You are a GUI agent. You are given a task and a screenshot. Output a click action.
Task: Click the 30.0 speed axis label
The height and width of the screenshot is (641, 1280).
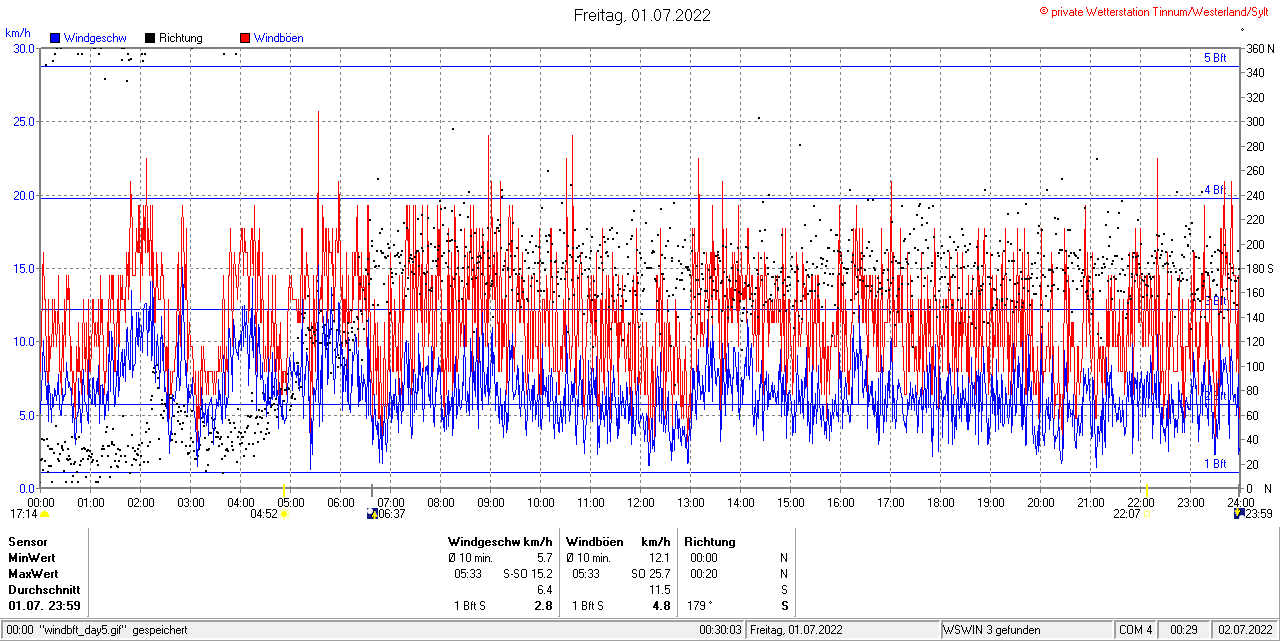click(x=23, y=48)
